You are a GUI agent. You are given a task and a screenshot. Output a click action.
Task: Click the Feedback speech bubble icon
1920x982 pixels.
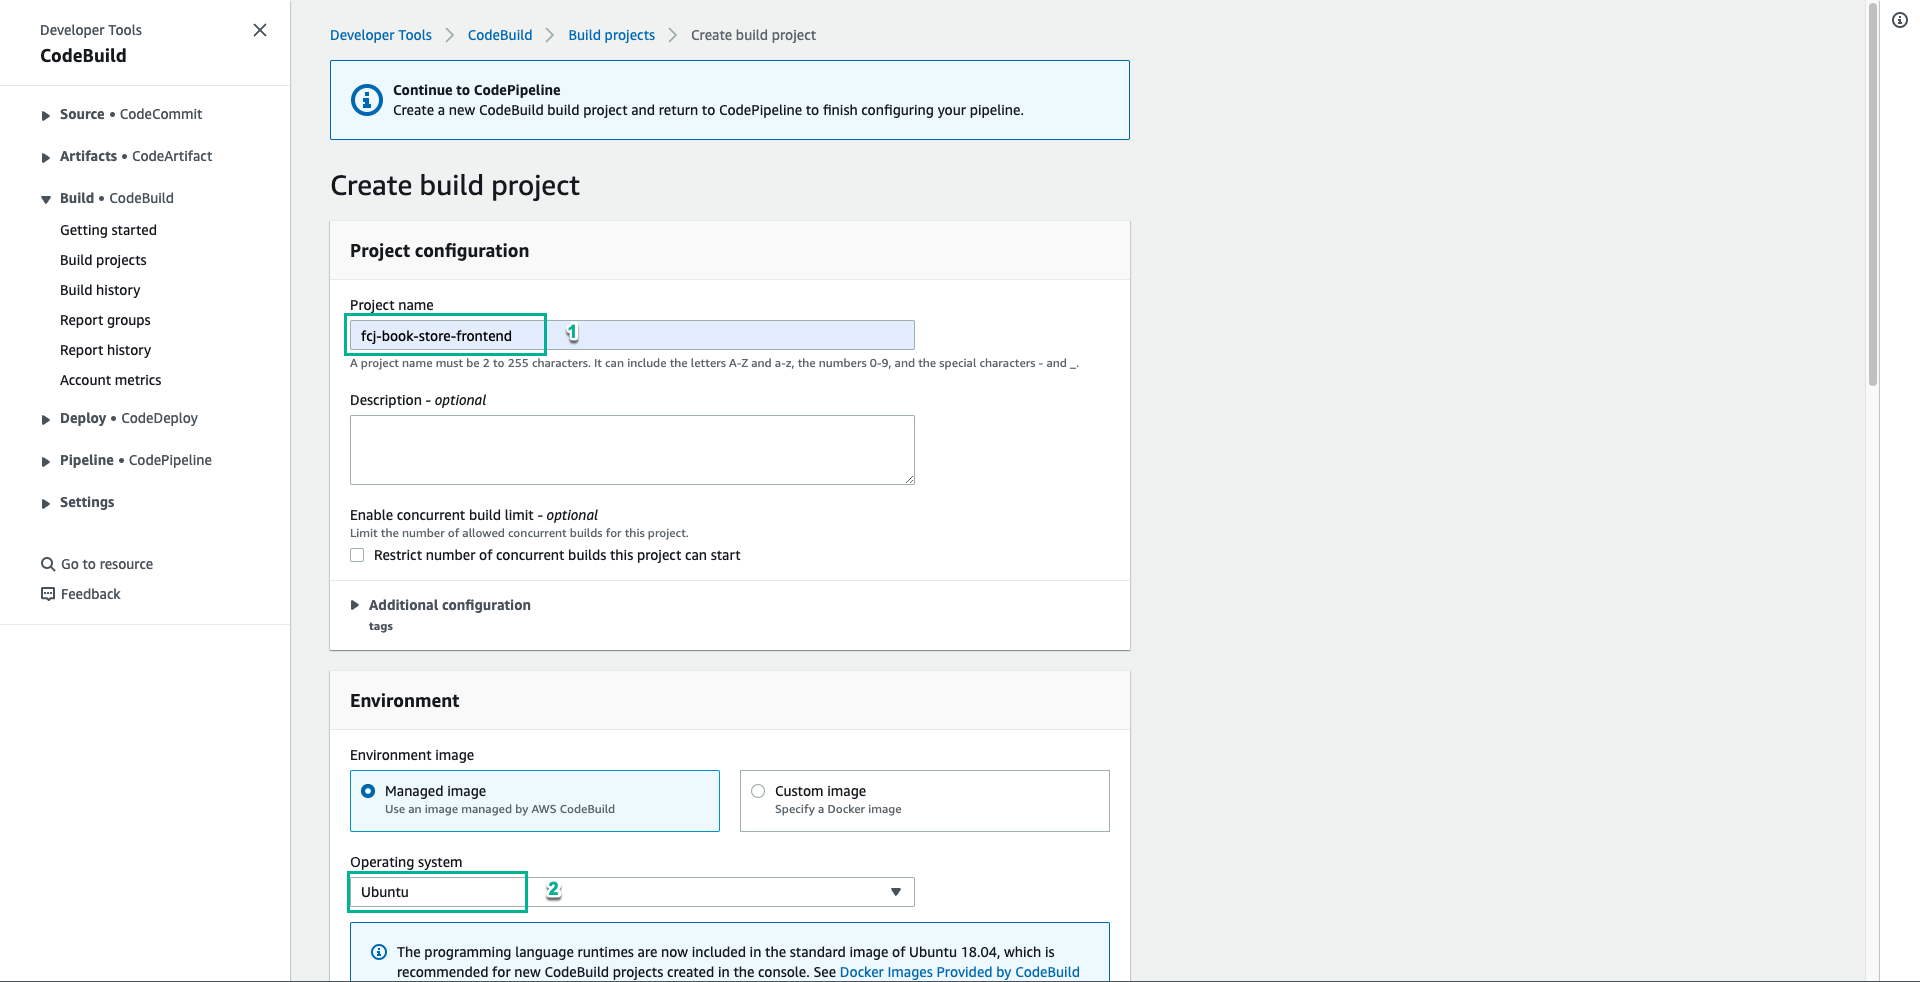(47, 594)
